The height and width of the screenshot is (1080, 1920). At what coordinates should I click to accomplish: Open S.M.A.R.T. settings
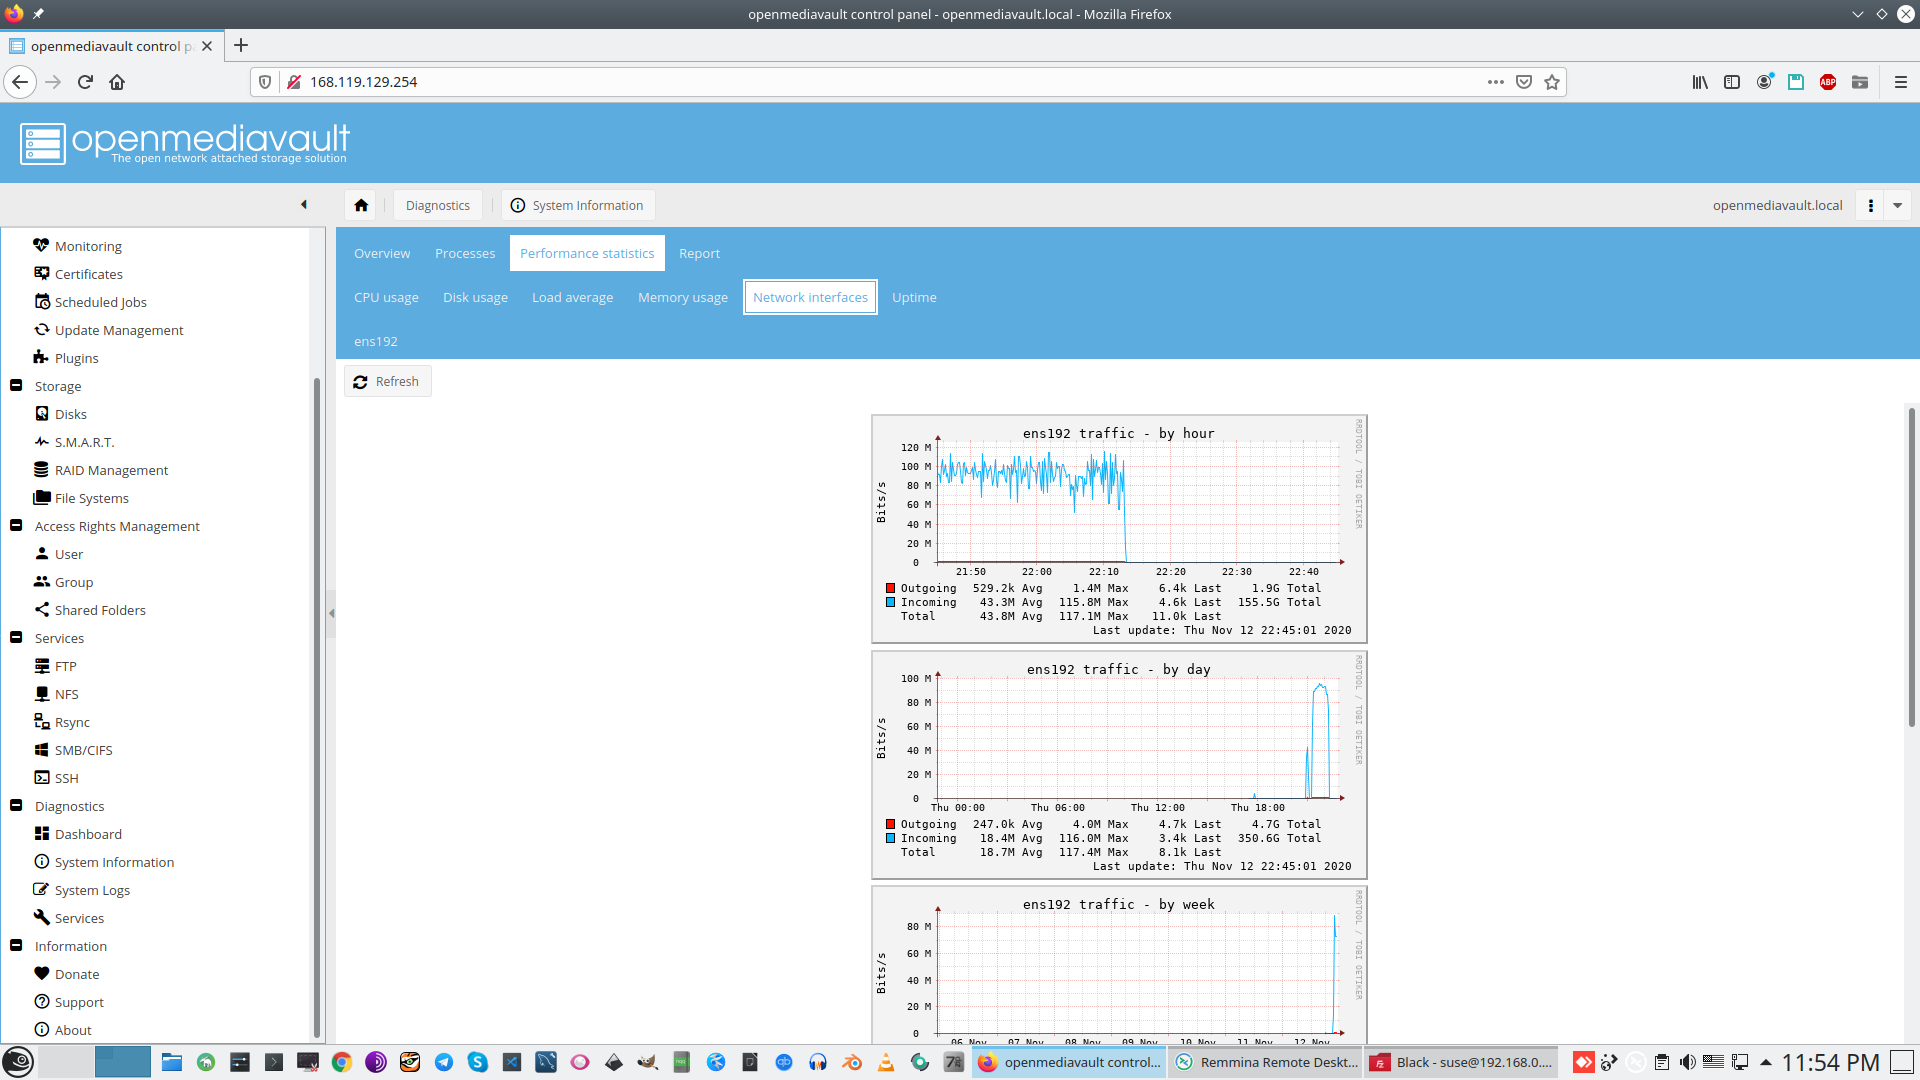(x=84, y=442)
